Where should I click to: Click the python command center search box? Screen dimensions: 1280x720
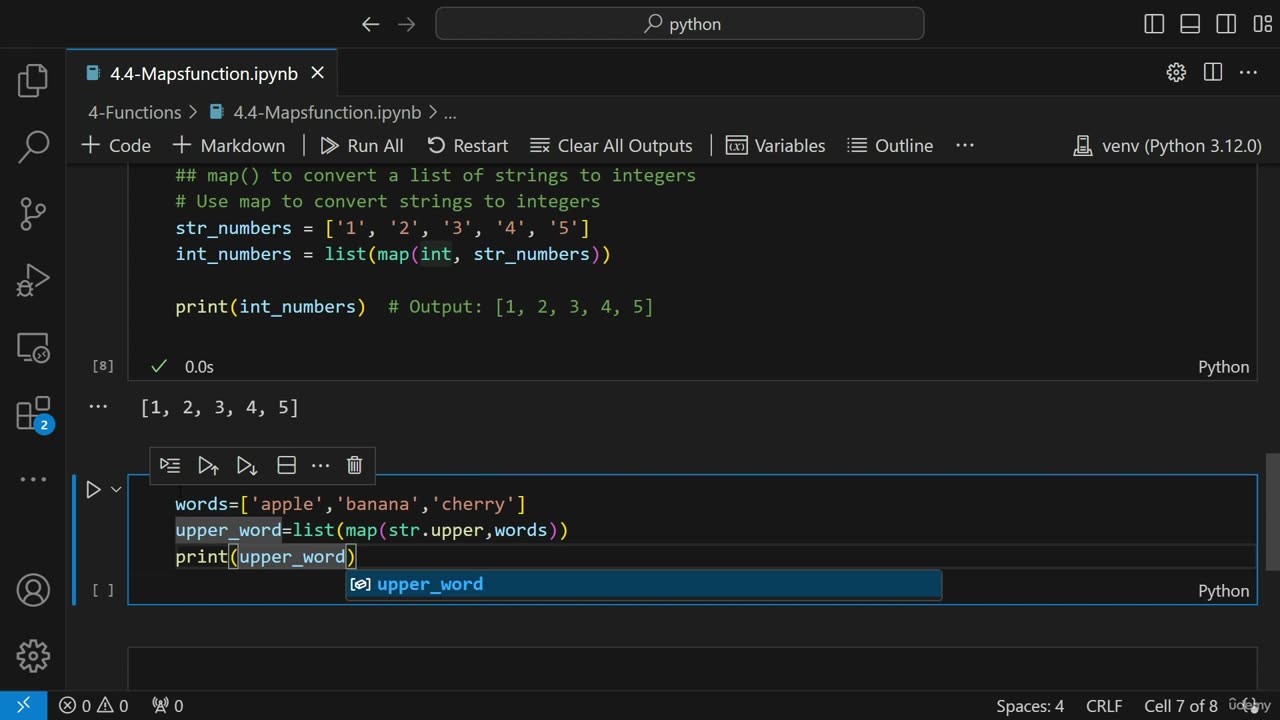[x=680, y=24]
